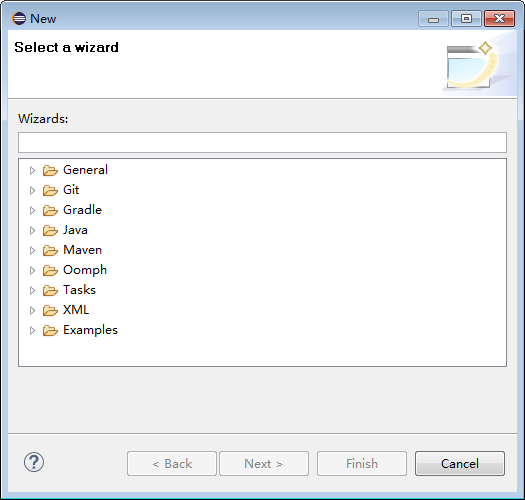Screen dimensions: 525x500
Task: Open the help question mark icon
Action: (x=34, y=462)
